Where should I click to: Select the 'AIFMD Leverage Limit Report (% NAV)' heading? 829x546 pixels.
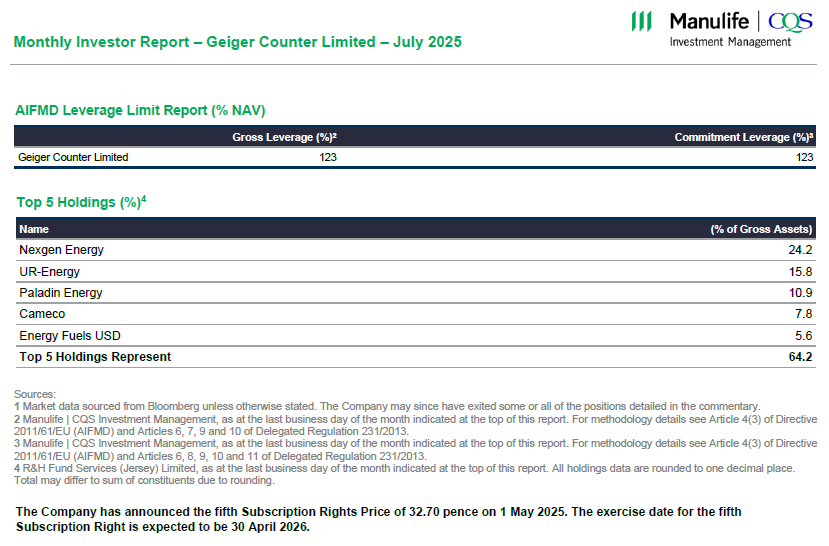pyautogui.click(x=140, y=110)
